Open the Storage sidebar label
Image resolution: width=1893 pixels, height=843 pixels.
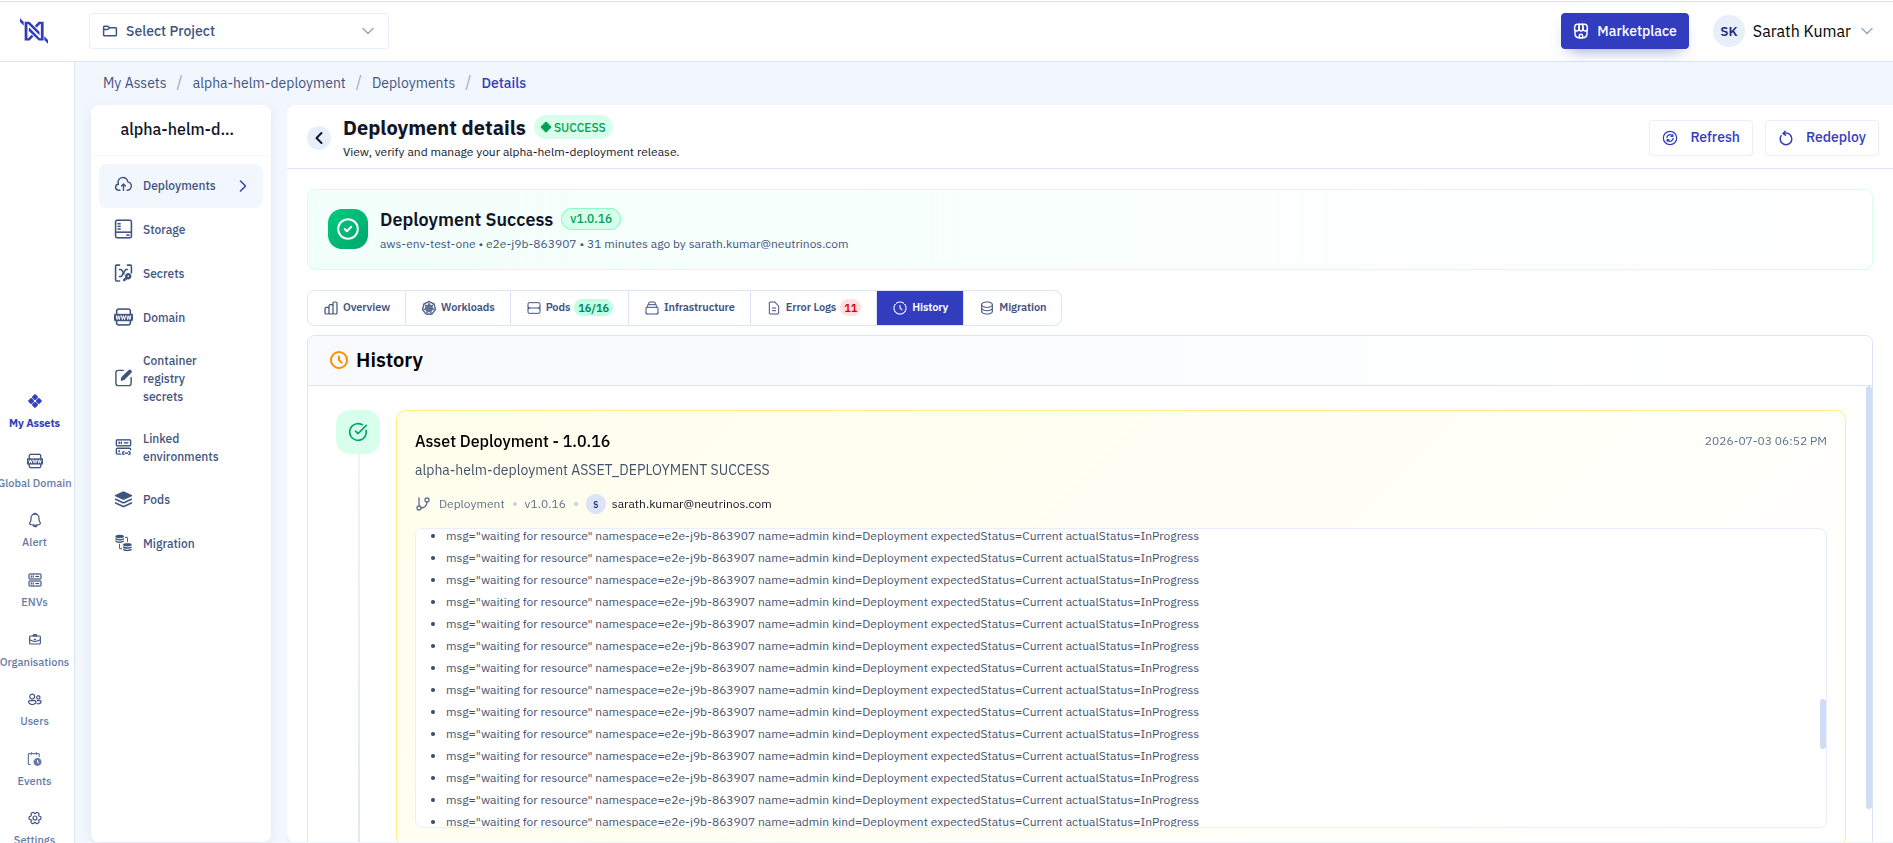coord(164,230)
